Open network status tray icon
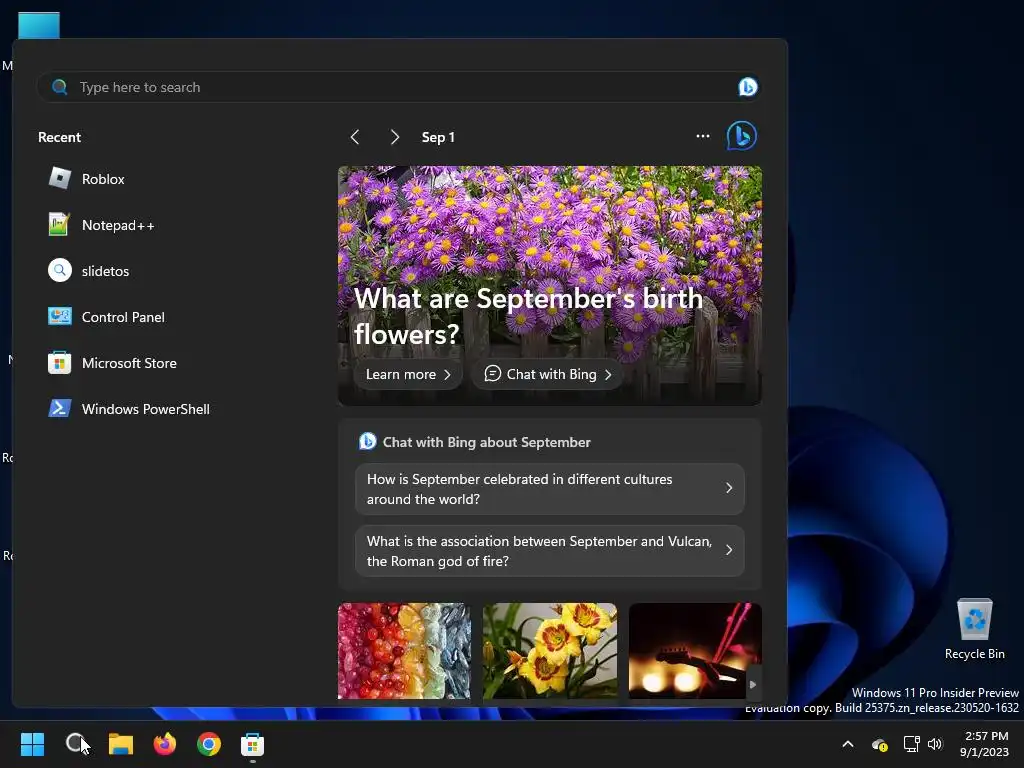The width and height of the screenshot is (1024, 768). [x=911, y=744]
